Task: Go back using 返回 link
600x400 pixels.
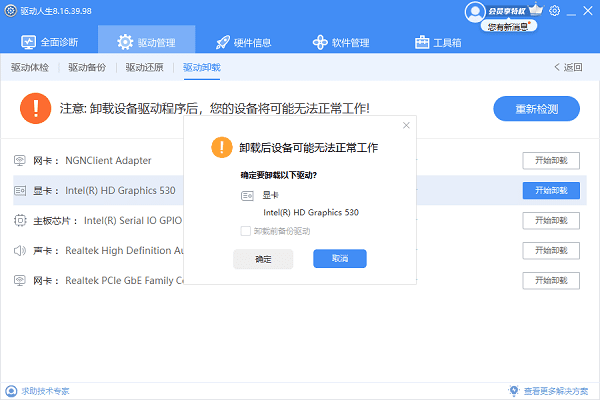Action: [568, 67]
